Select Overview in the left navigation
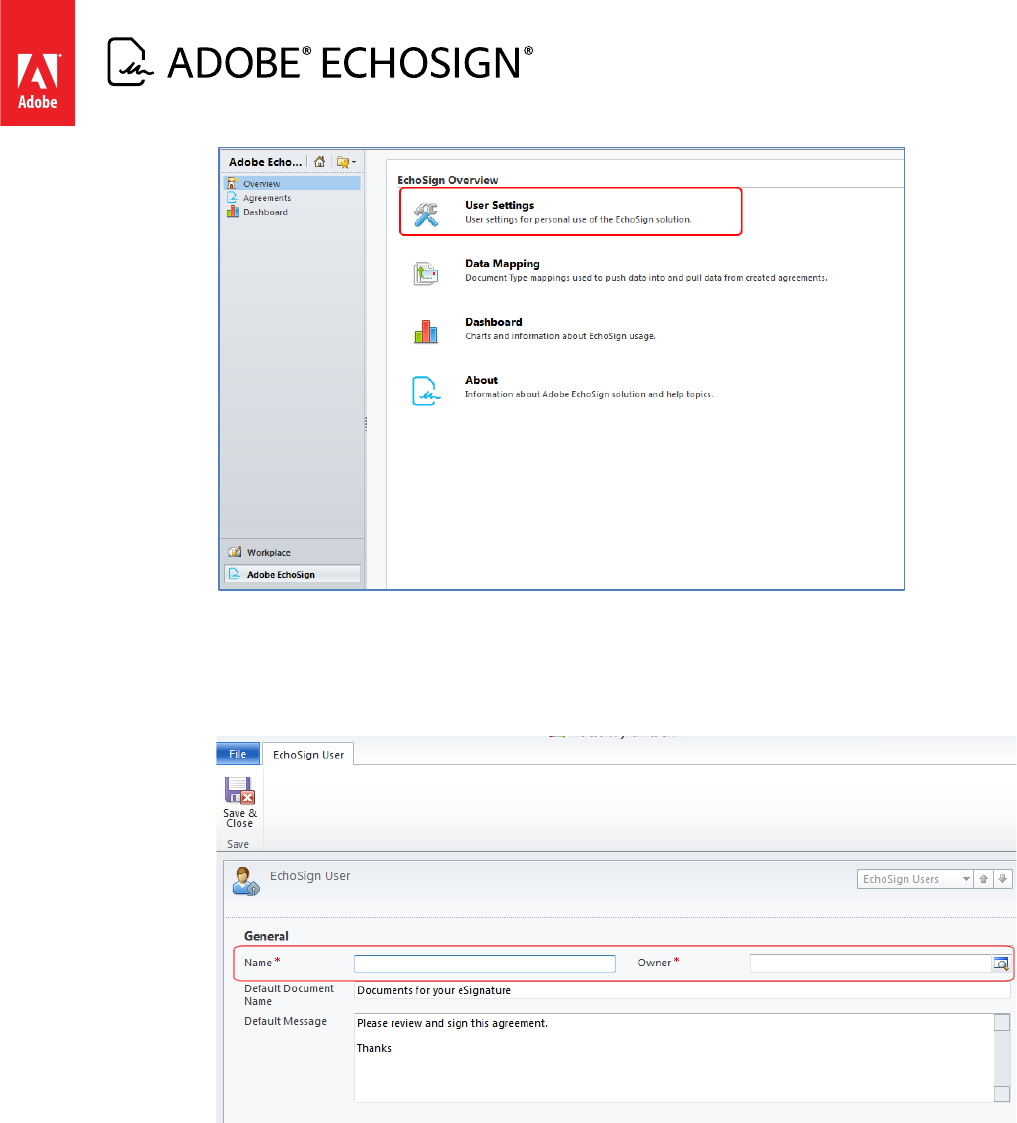Image resolution: width=1017 pixels, height=1123 pixels. (291, 184)
